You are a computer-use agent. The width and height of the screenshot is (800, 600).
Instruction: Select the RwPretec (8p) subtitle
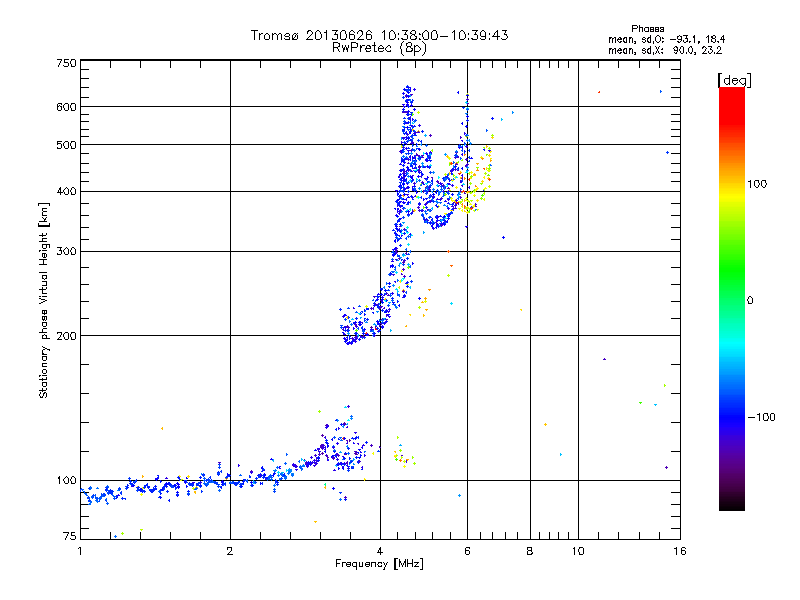coord(379,48)
